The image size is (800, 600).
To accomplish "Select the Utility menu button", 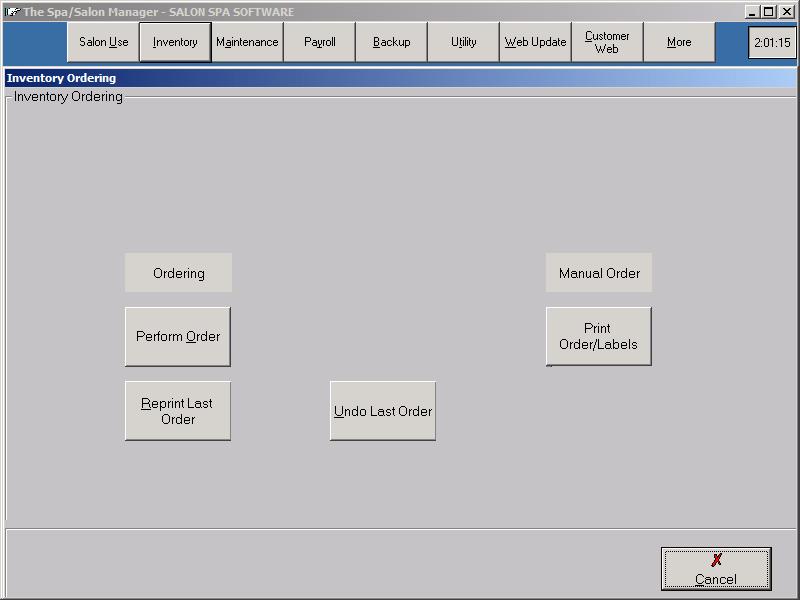I will (463, 42).
